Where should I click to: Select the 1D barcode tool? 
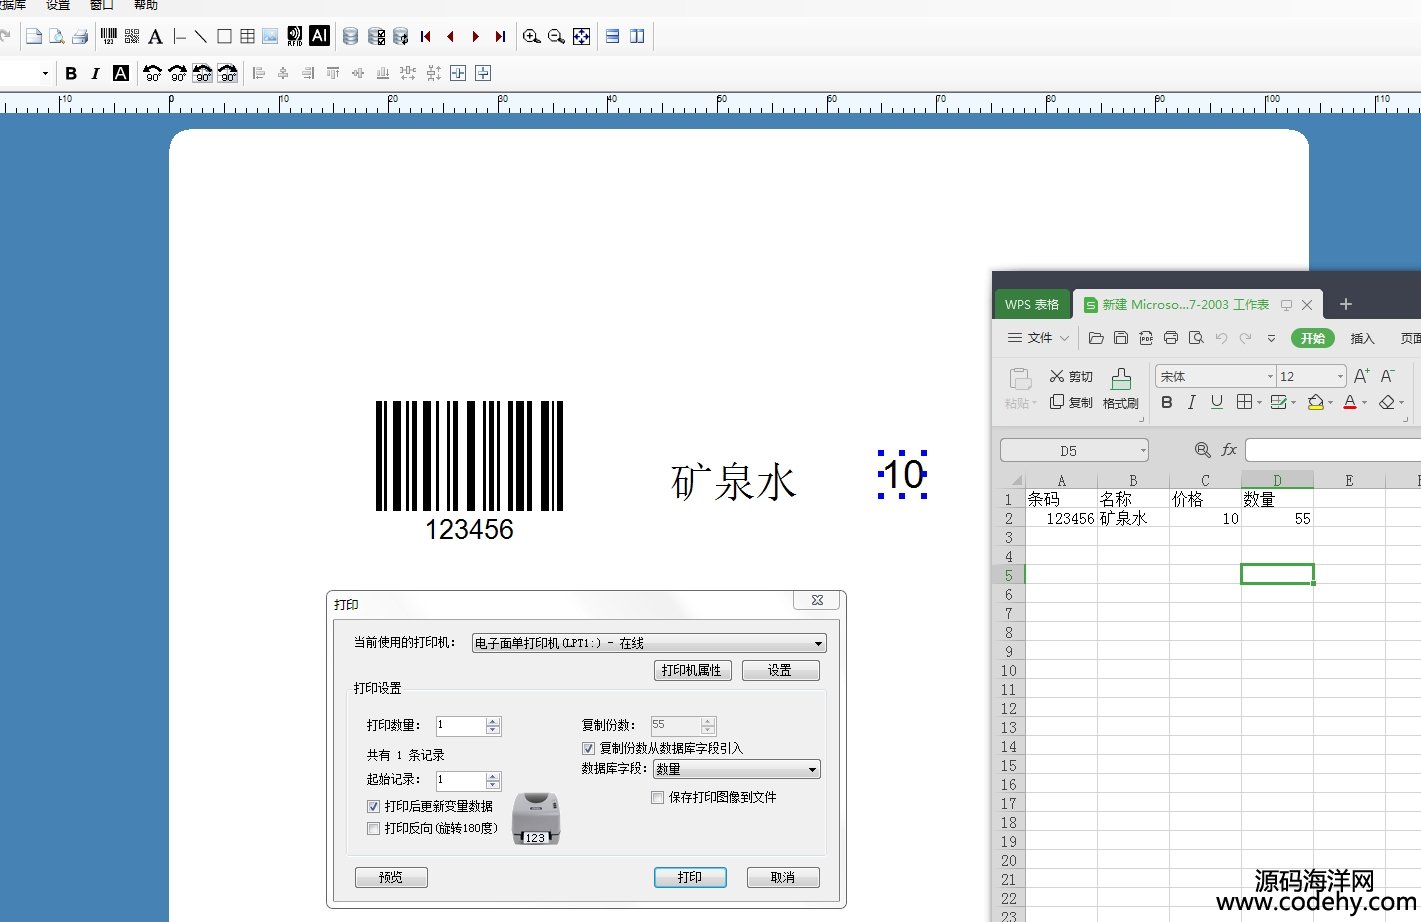pyautogui.click(x=109, y=36)
